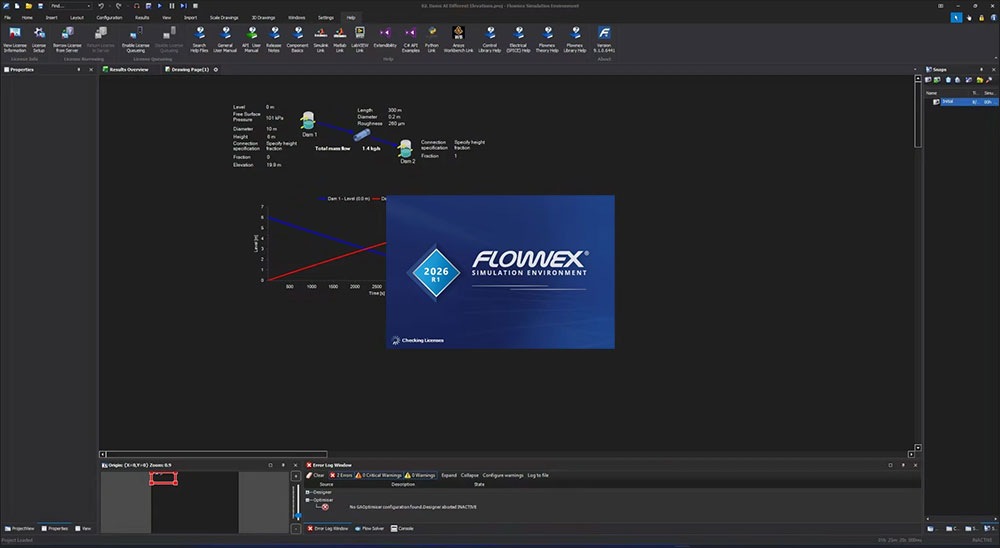This screenshot has width=1000, height=548.
Task: Toggle the 2 Errors filter
Action: tap(341, 475)
